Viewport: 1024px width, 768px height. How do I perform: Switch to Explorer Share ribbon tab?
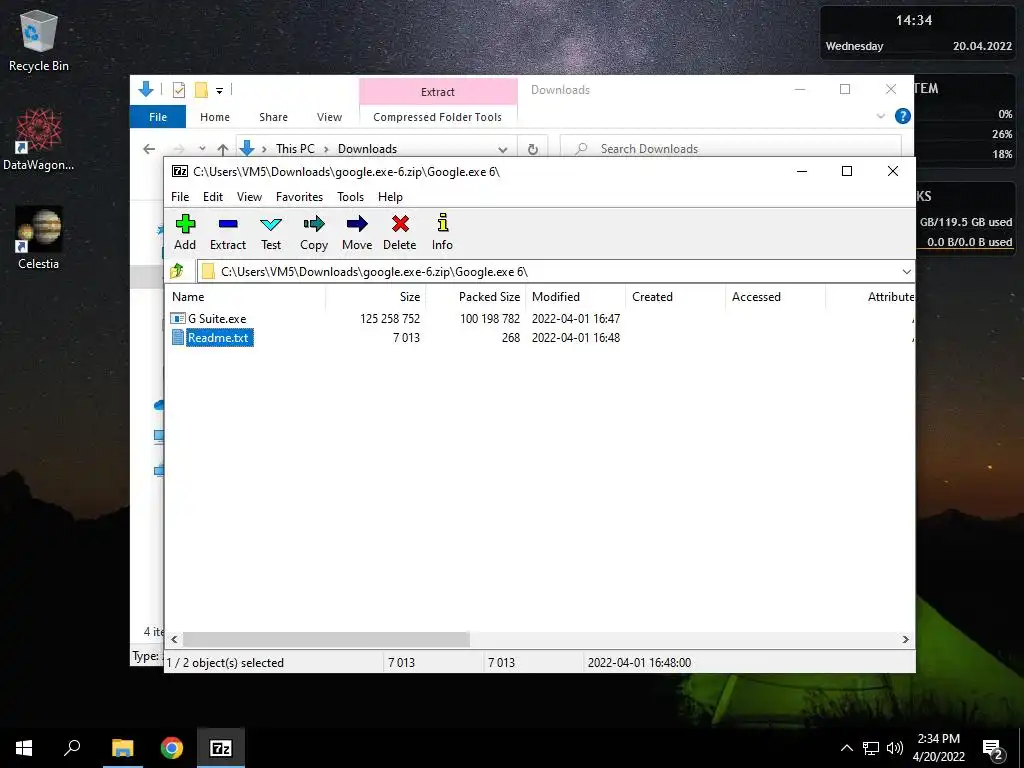coord(273,117)
